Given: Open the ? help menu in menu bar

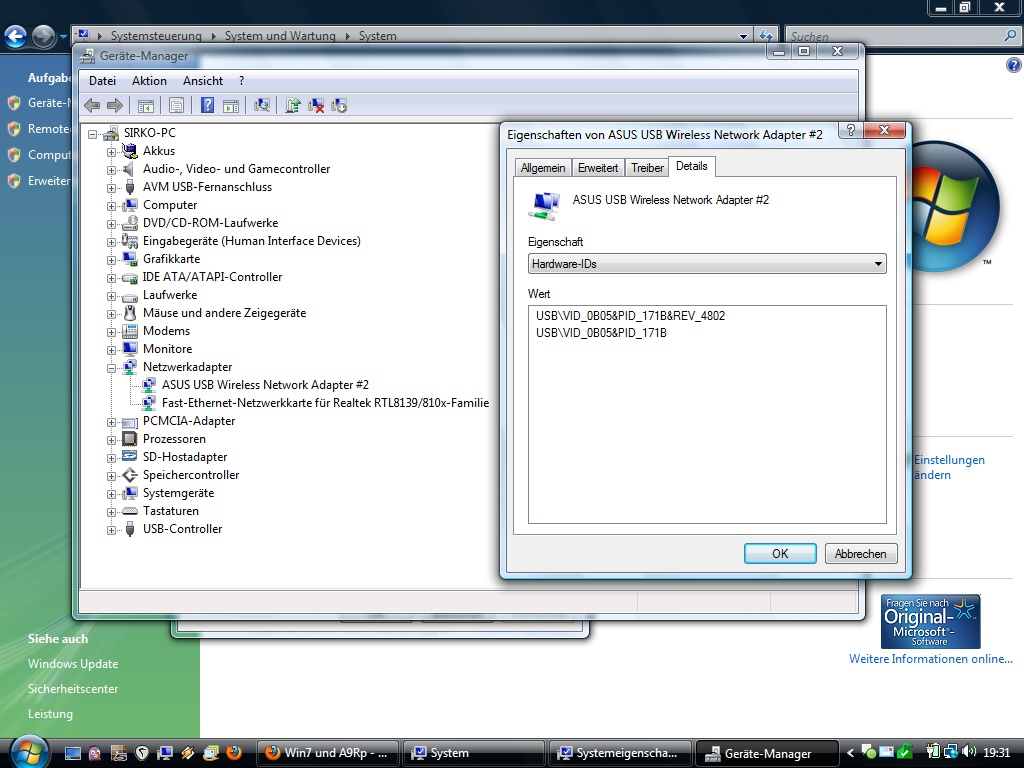Looking at the screenshot, I should click(242, 80).
